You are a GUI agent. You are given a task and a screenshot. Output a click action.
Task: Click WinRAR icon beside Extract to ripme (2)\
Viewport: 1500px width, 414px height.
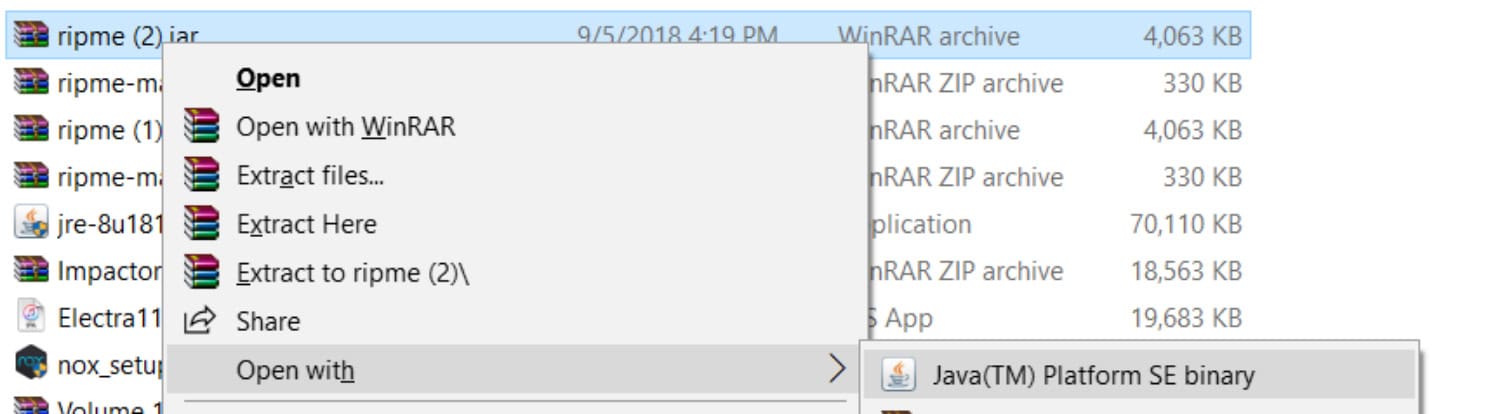tap(201, 272)
